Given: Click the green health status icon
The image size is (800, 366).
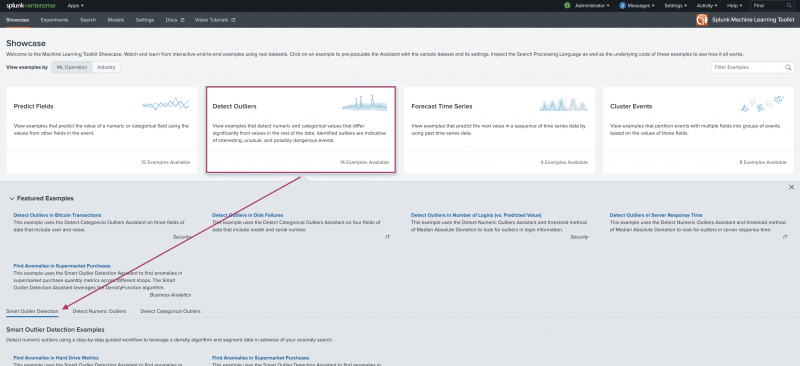Looking at the screenshot, I should tap(567, 6).
